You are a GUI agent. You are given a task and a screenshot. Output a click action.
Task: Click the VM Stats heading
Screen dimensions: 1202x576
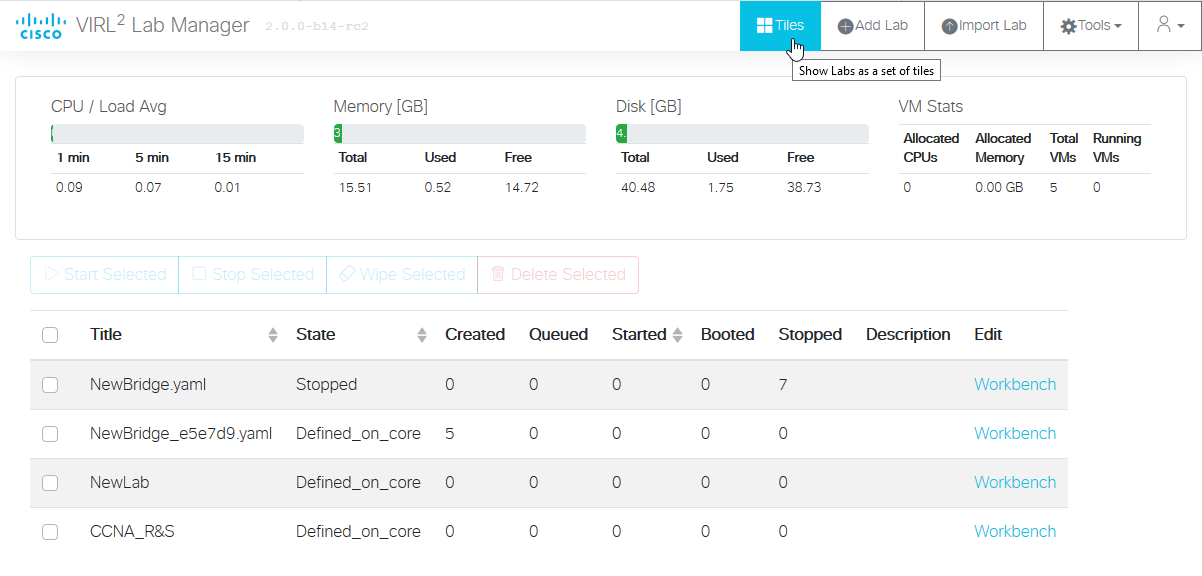tap(931, 106)
